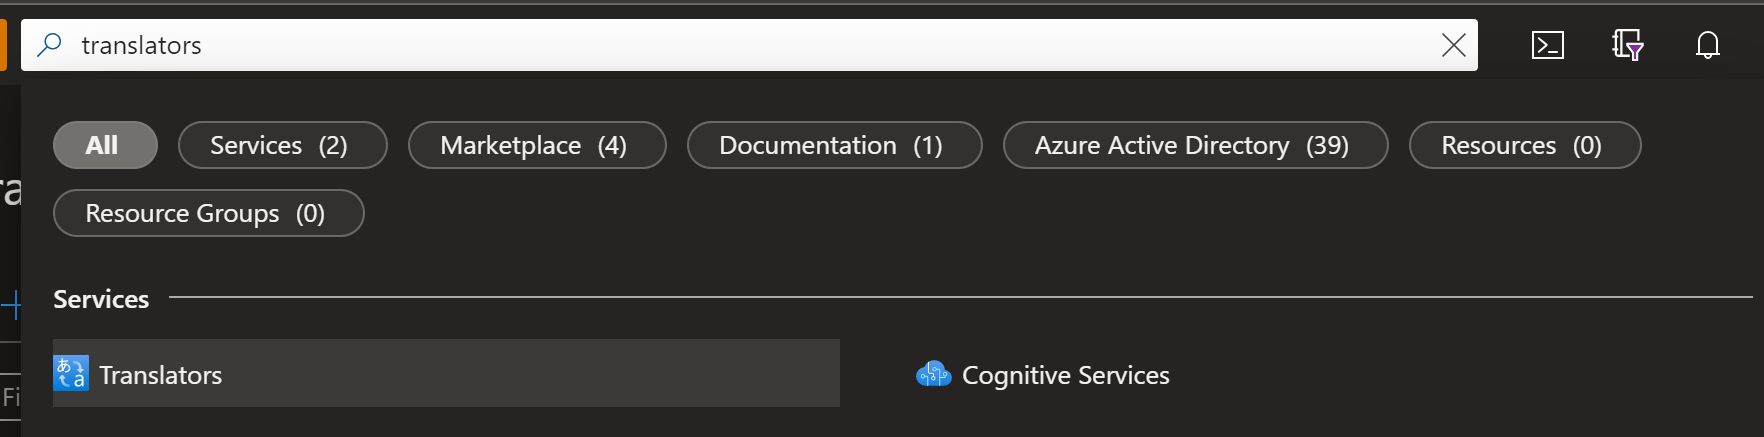Image resolution: width=1764 pixels, height=437 pixels.
Task: Filter by Azure Active Directory (39)
Action: (x=1194, y=145)
